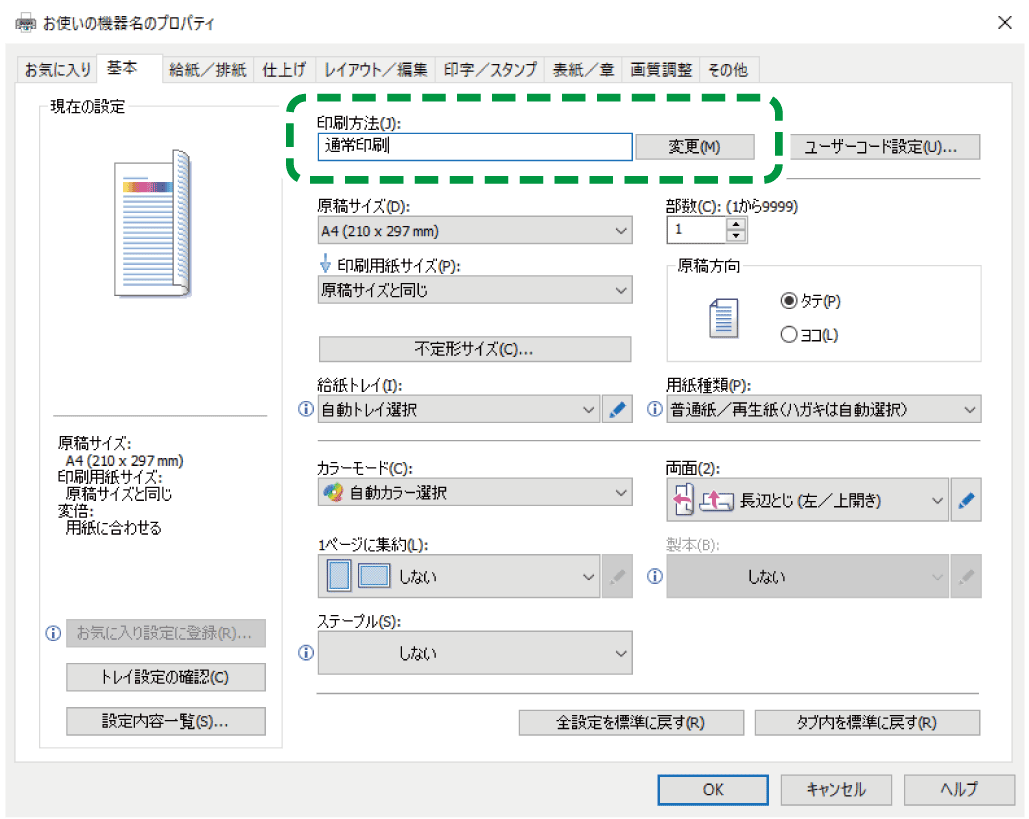Image resolution: width=1029 pixels, height=819 pixels.
Task: Select the ヨコ orientation radio button
Action: click(788, 335)
